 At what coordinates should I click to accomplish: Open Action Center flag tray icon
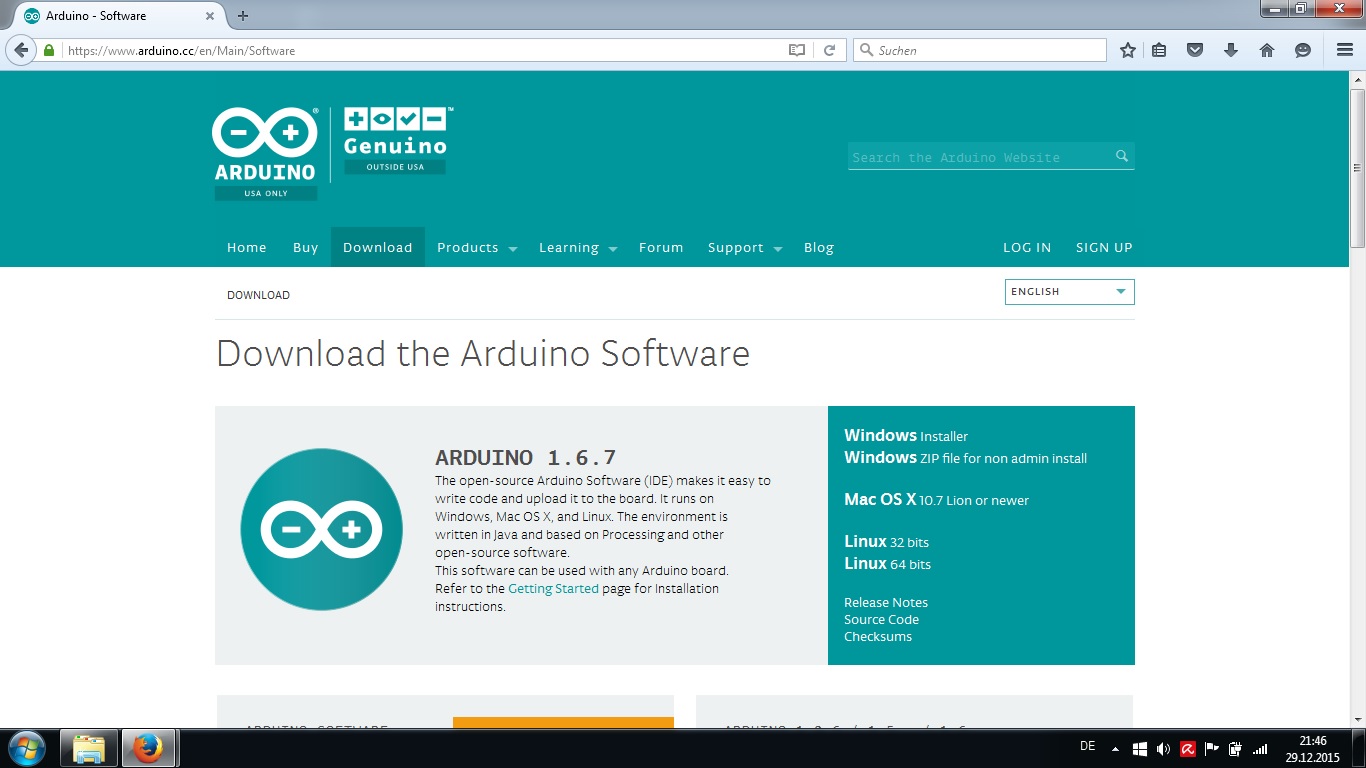click(x=1212, y=748)
